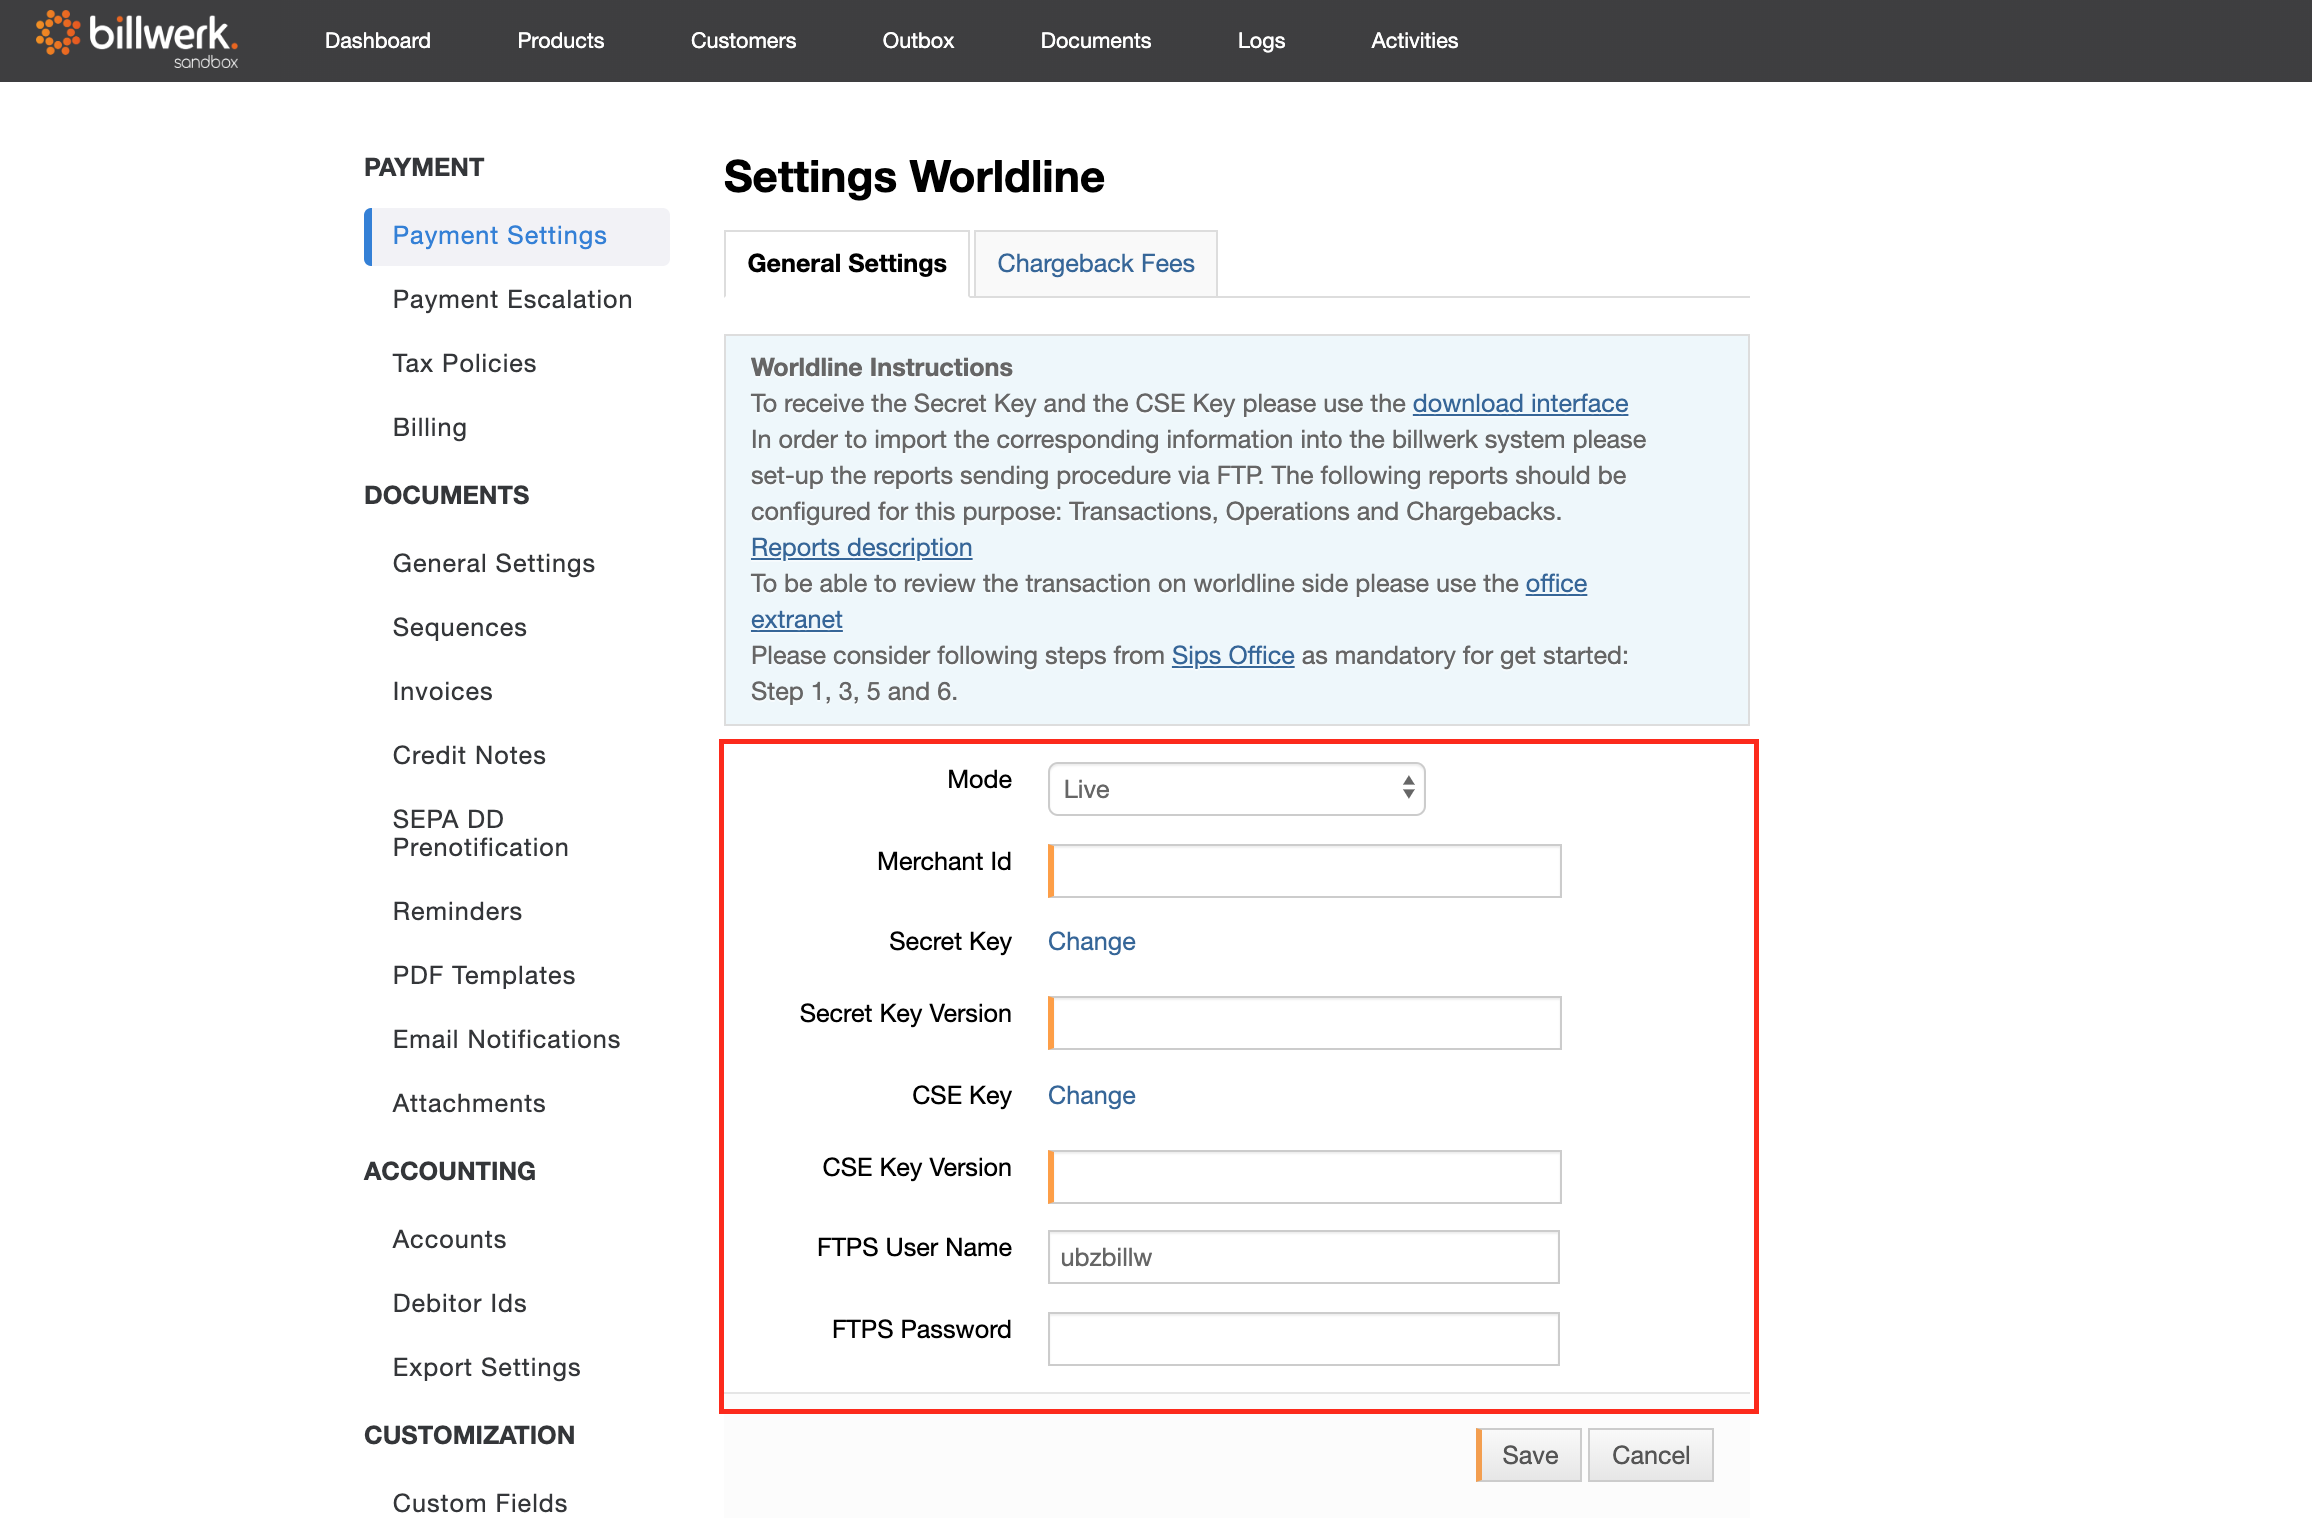Open Export Settings
The image size is (2312, 1528).
pos(486,1368)
